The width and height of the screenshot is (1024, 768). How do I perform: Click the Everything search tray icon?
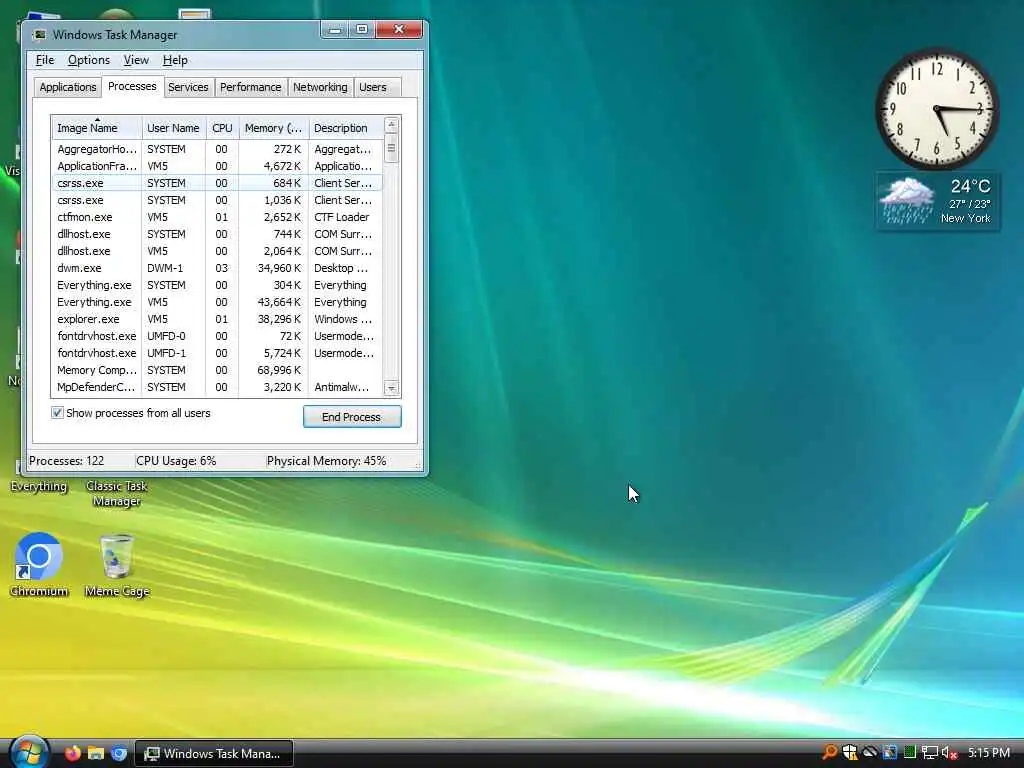pos(829,753)
